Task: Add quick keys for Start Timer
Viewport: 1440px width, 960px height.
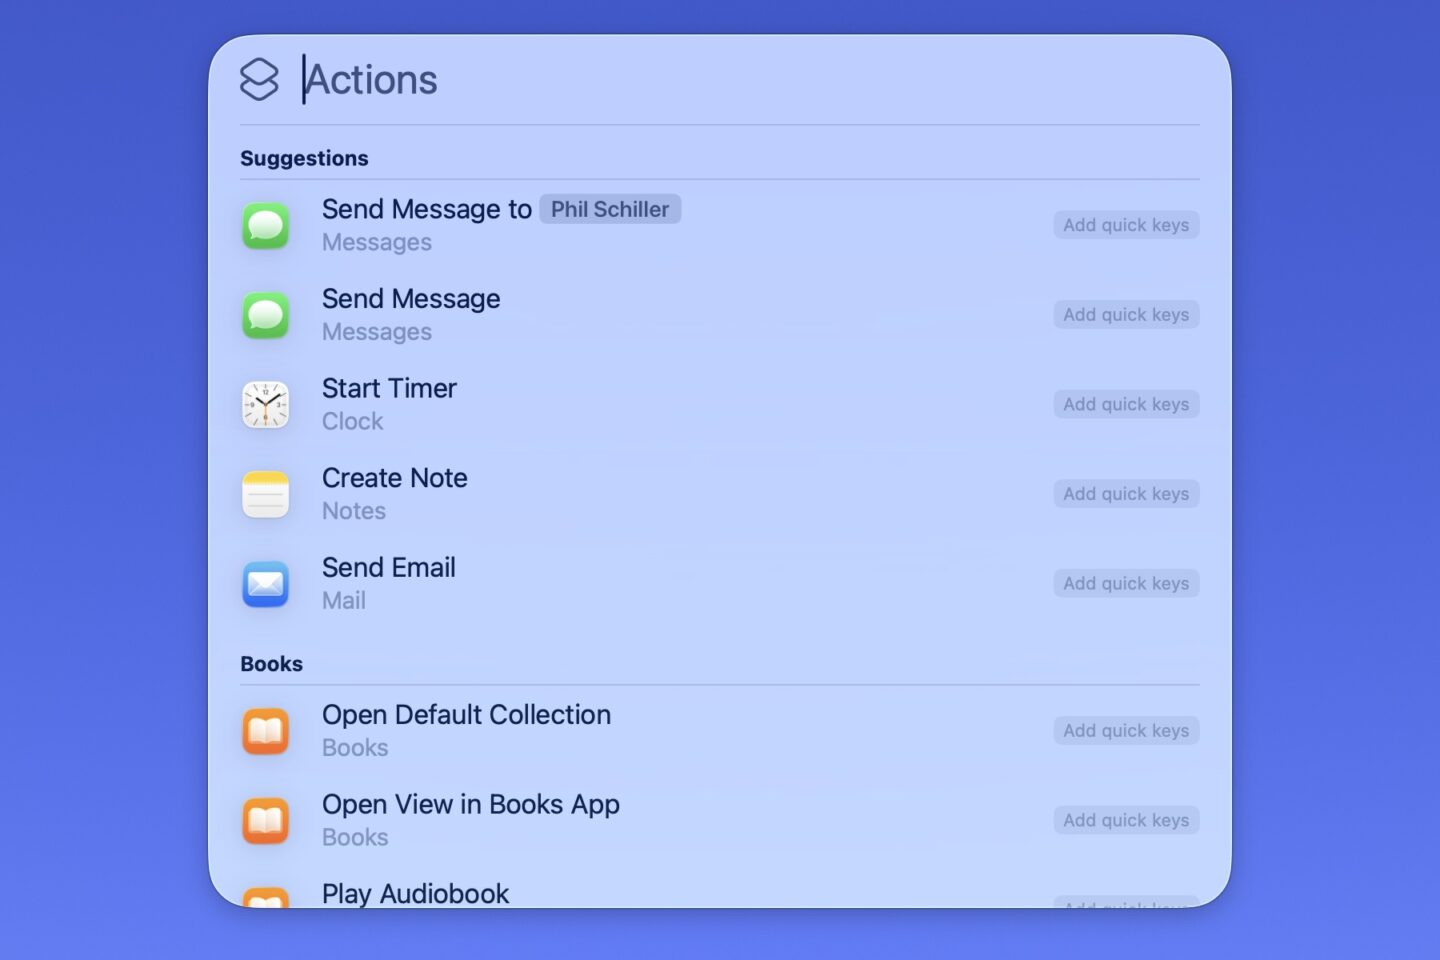Action: point(1125,404)
